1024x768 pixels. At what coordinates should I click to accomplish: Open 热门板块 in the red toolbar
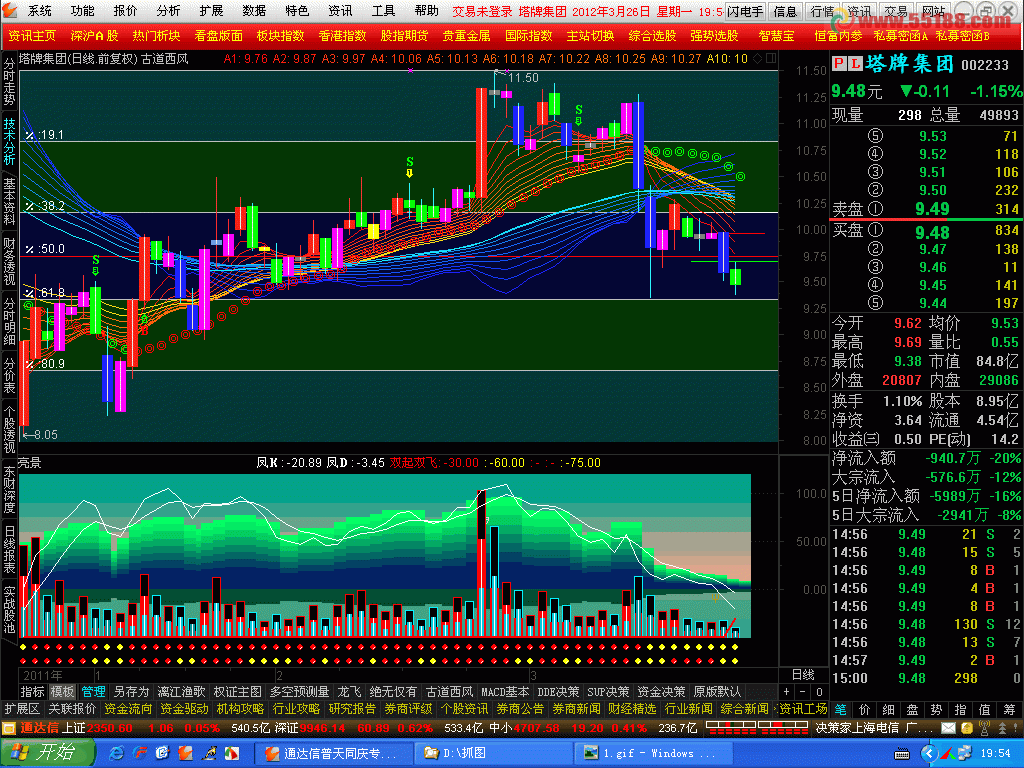tap(156, 36)
